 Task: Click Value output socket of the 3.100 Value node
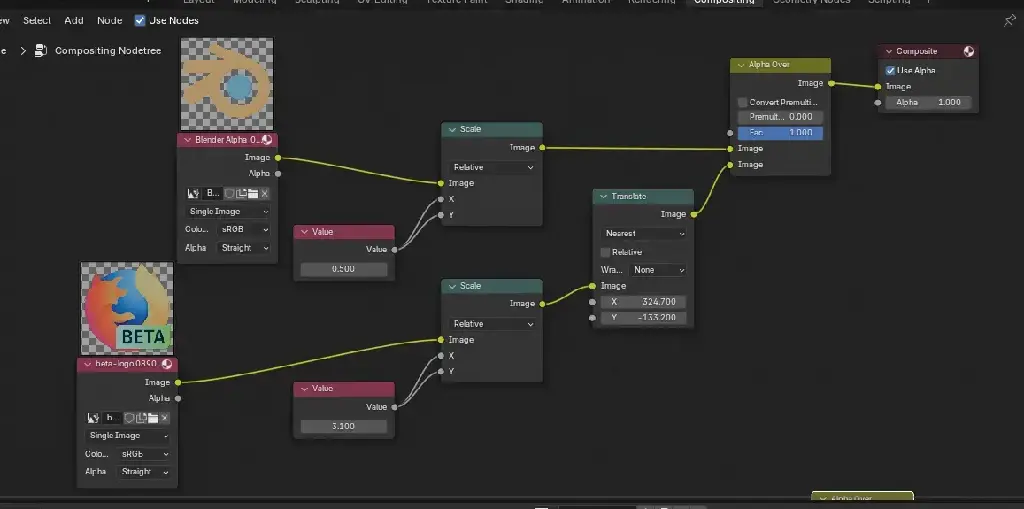(x=394, y=406)
